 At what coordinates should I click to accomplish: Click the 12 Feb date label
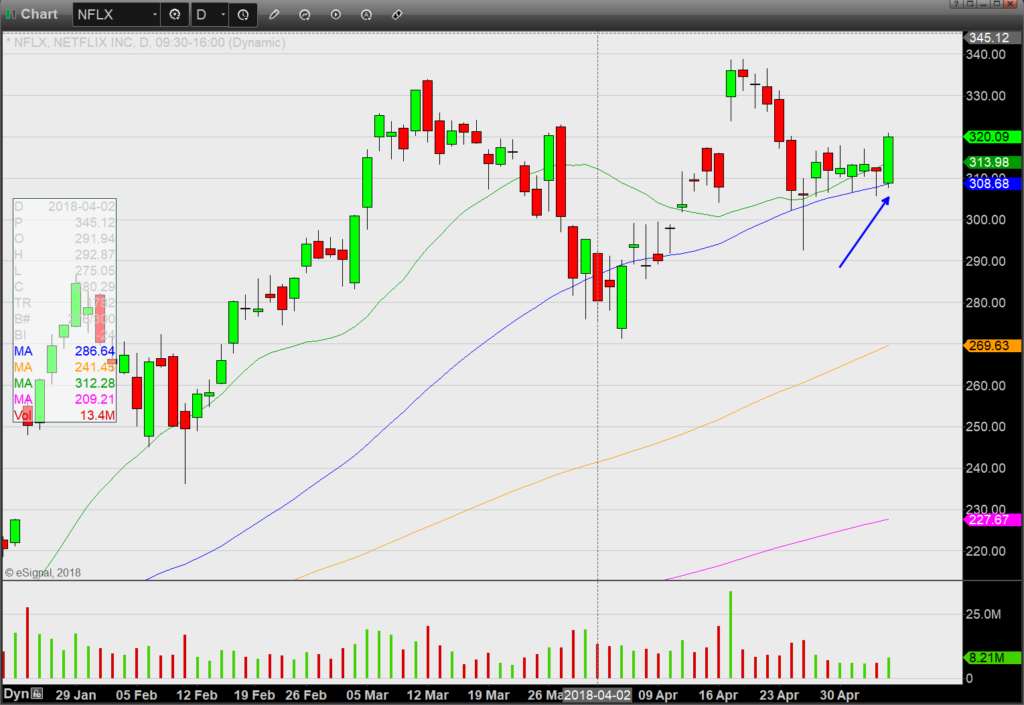pos(197,695)
